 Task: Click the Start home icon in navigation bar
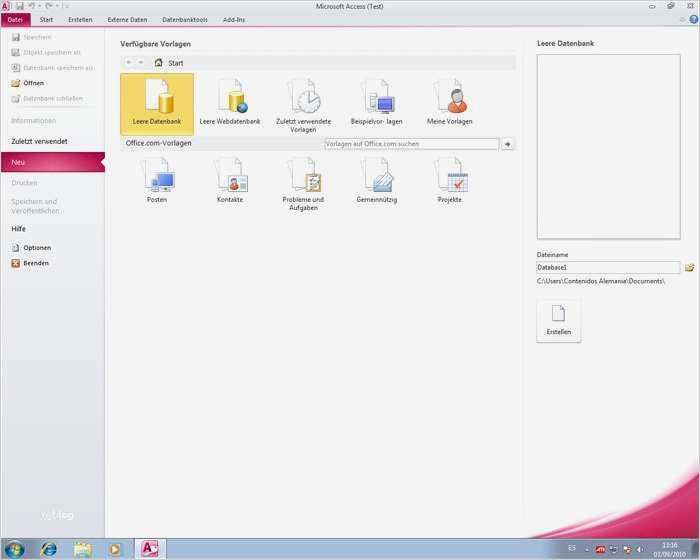[158, 63]
